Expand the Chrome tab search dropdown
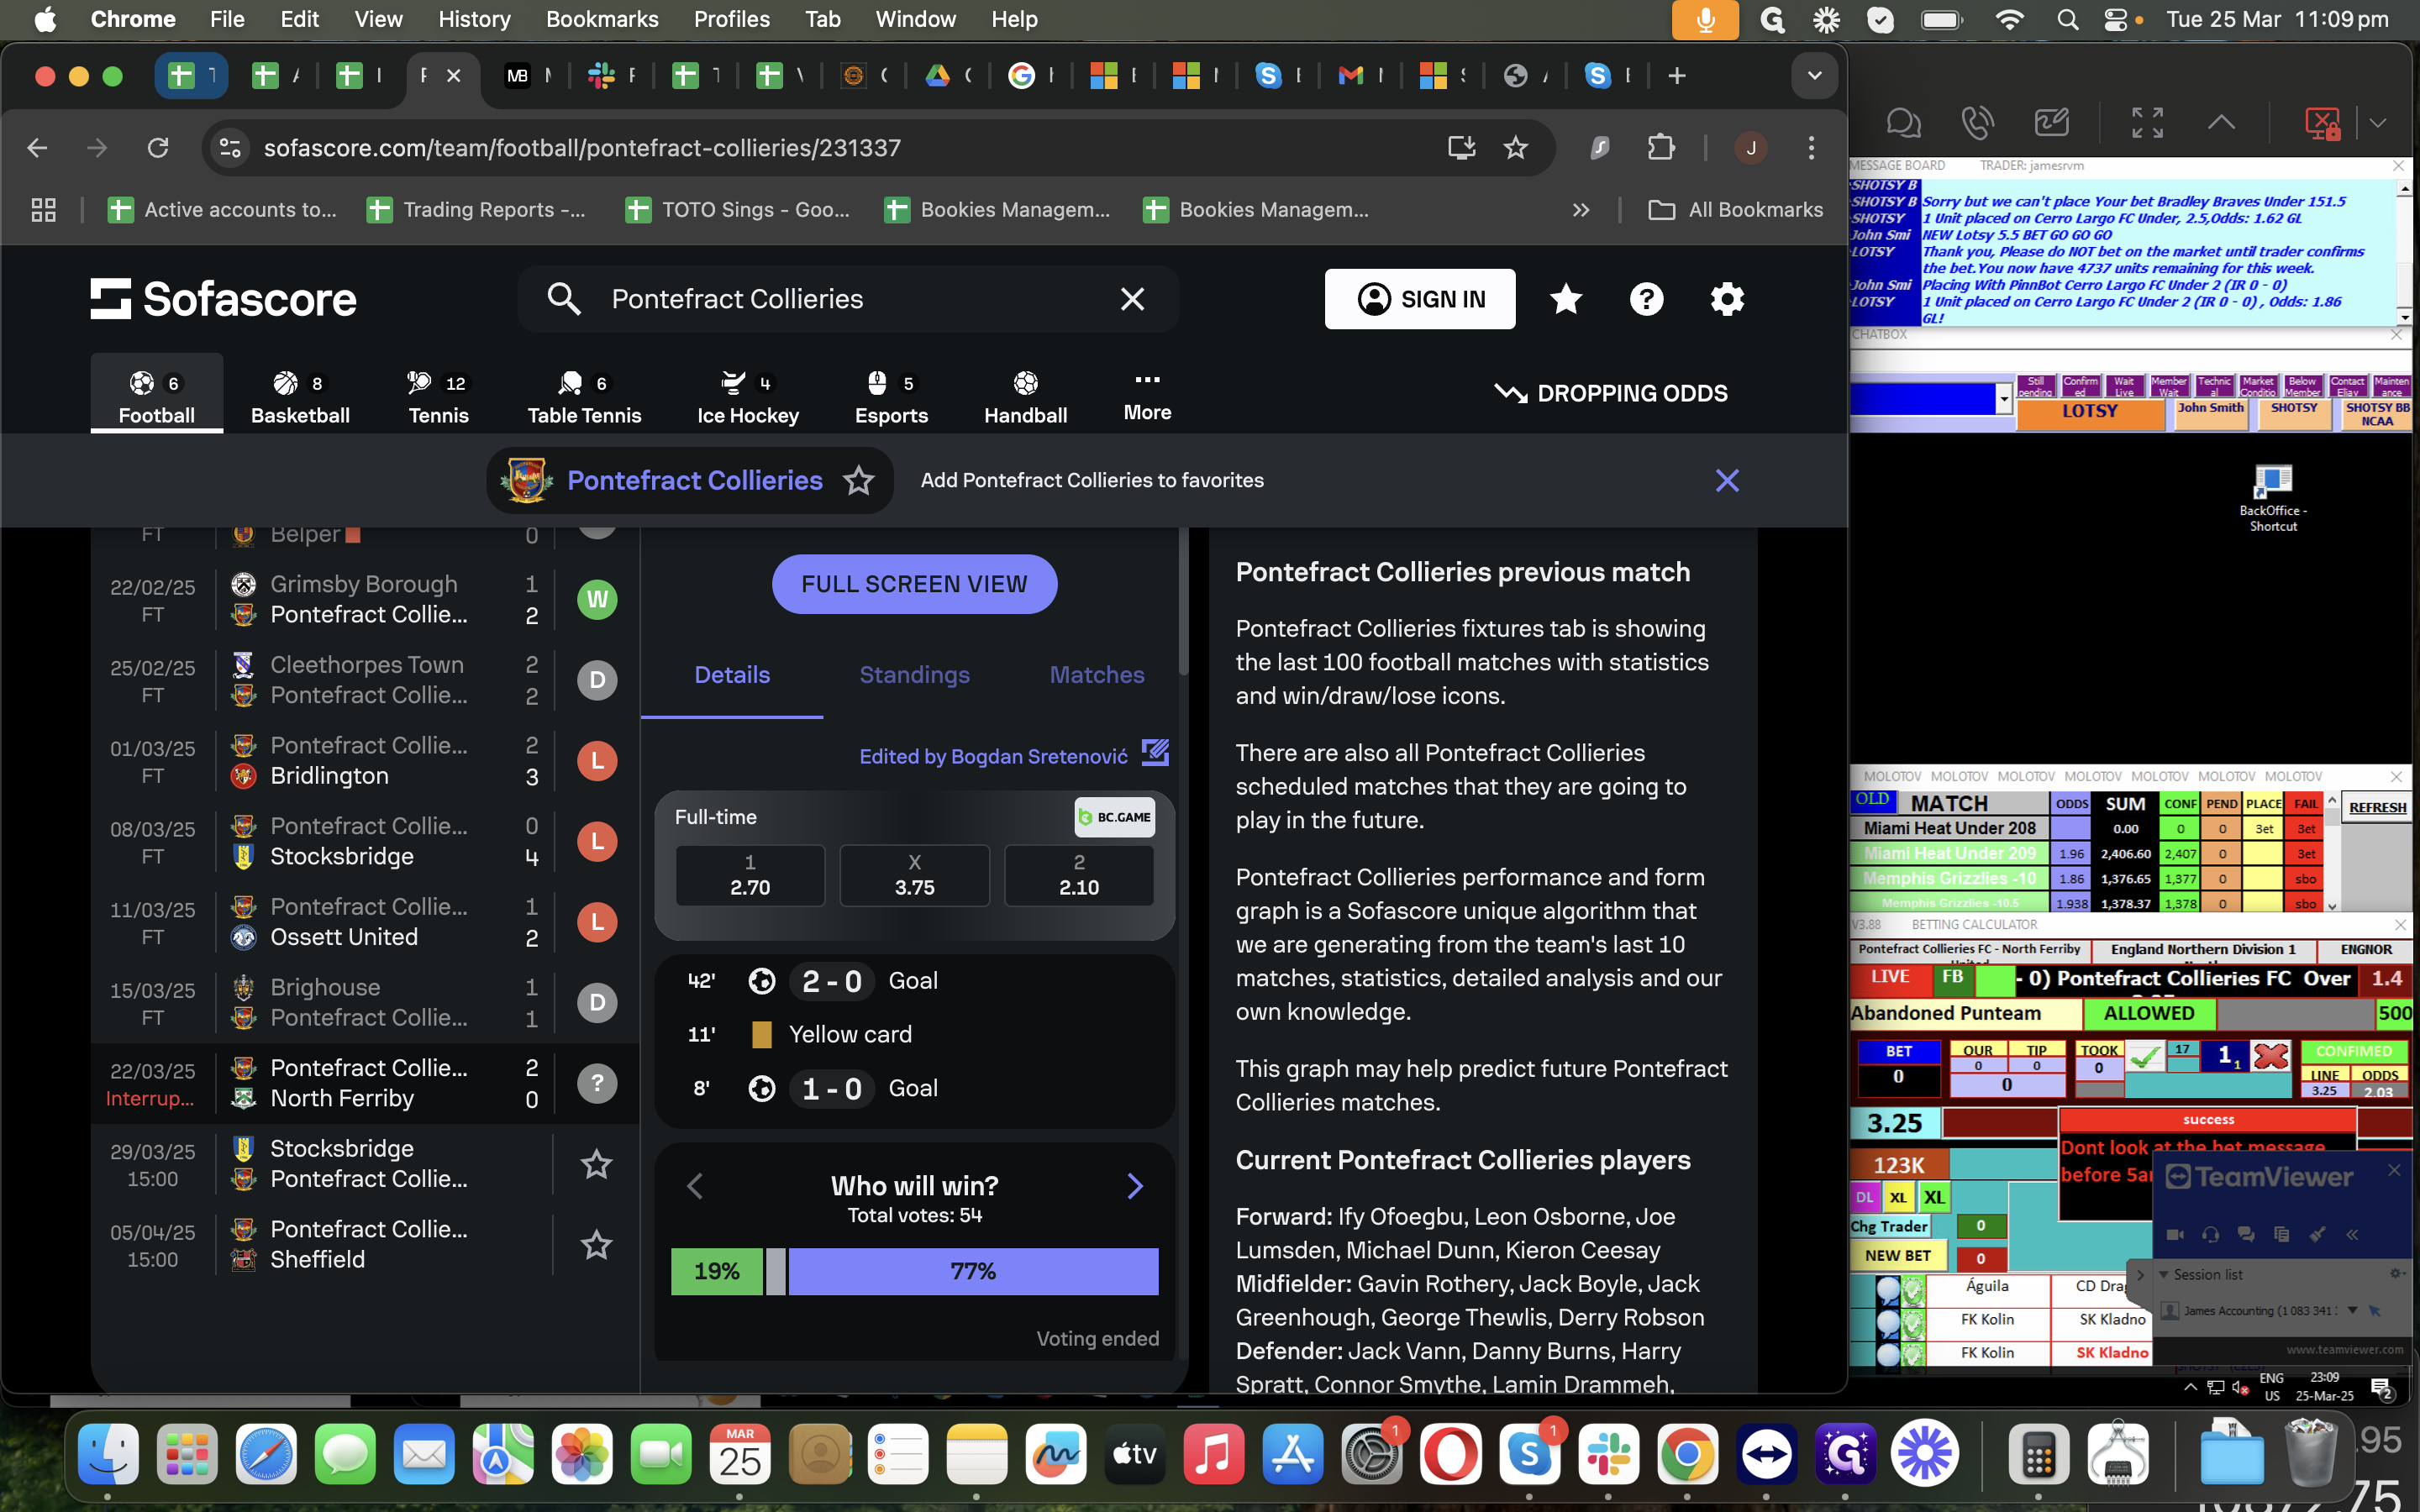 (1814, 75)
